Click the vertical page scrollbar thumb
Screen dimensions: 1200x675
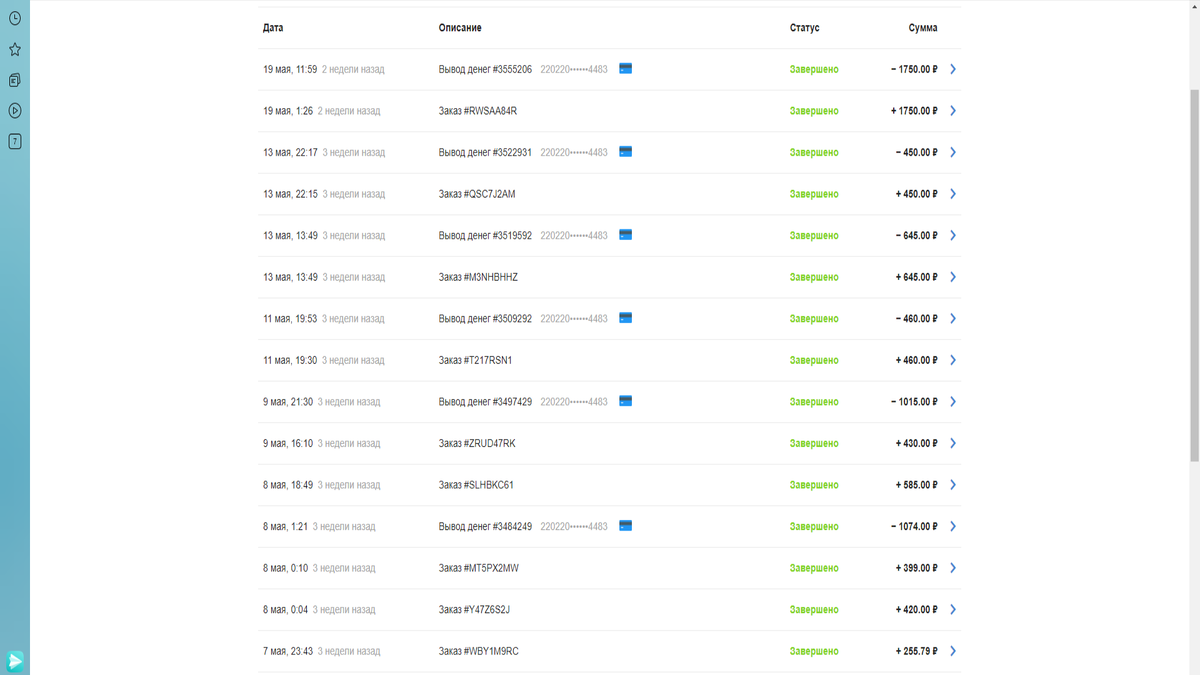pos(1194,275)
